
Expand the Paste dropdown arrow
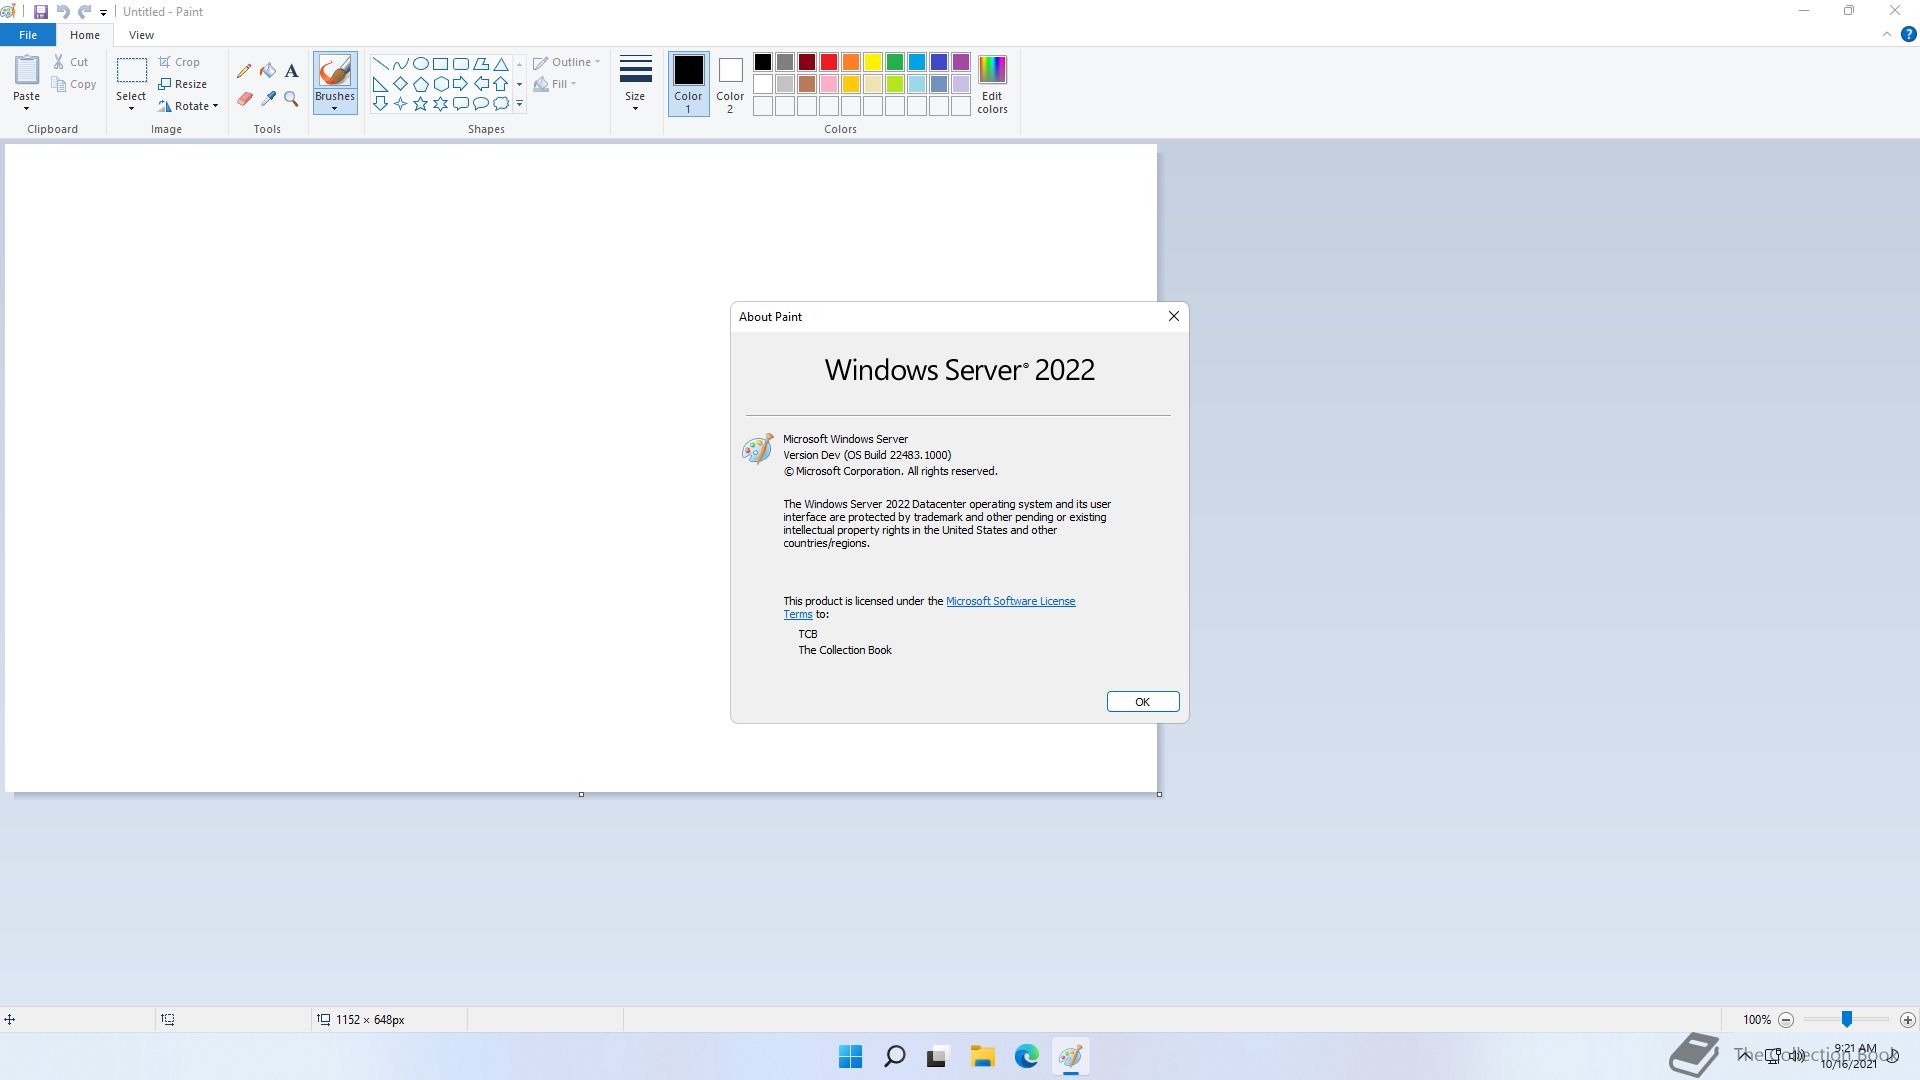click(x=27, y=108)
